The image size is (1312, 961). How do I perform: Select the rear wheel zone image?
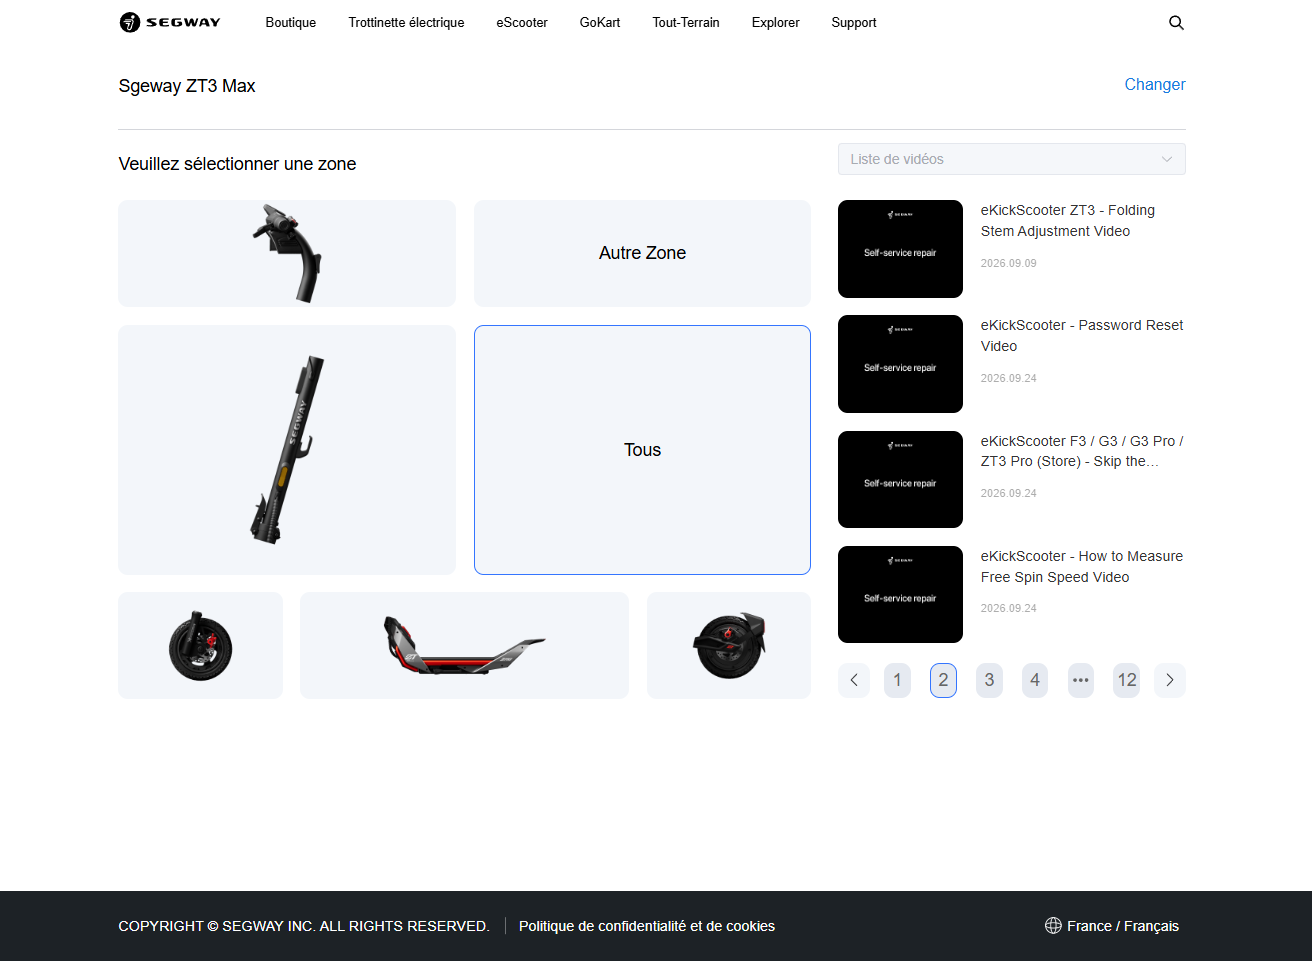tap(729, 645)
